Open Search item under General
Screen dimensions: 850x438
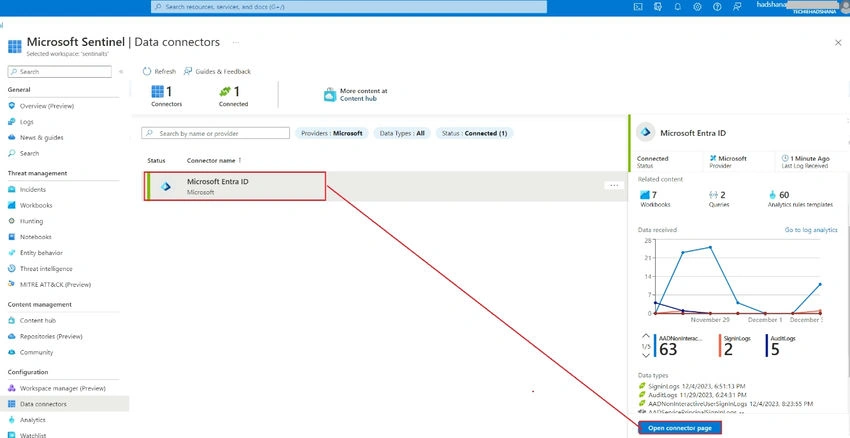point(29,153)
